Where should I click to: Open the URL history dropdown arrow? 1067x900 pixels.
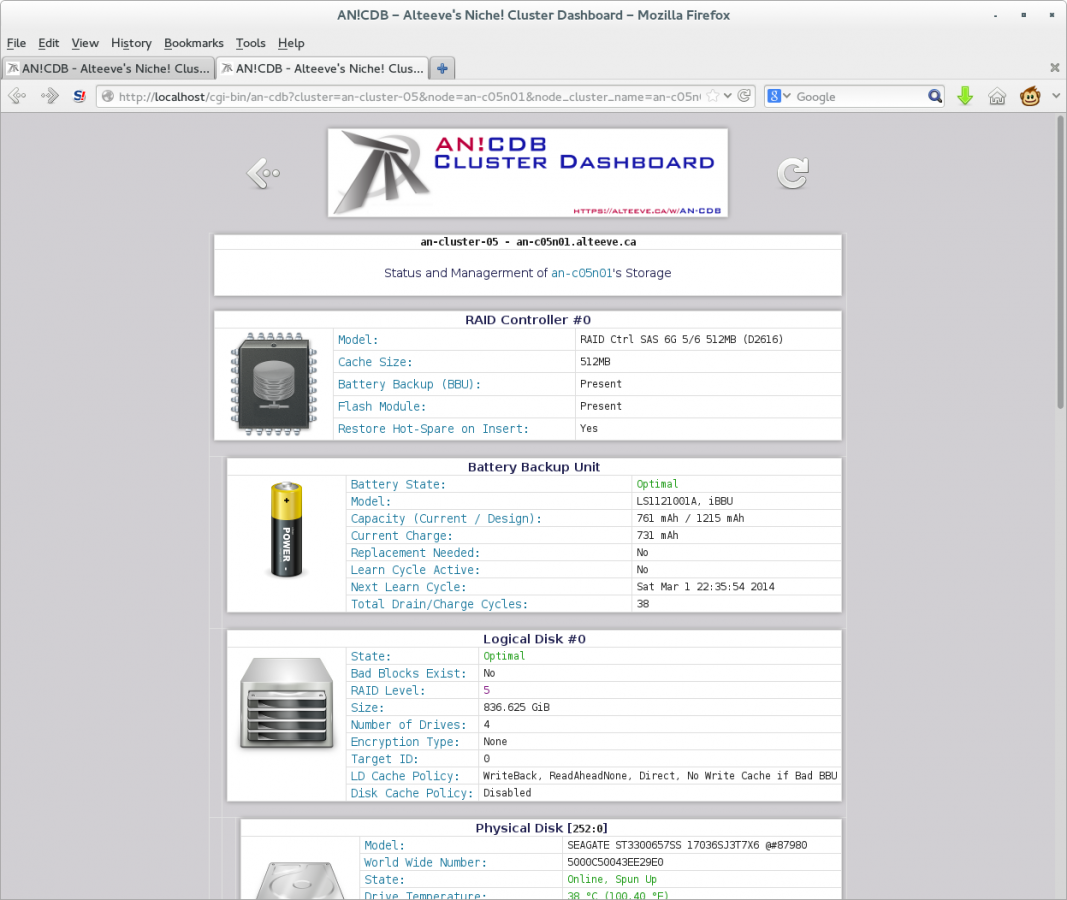[728, 96]
